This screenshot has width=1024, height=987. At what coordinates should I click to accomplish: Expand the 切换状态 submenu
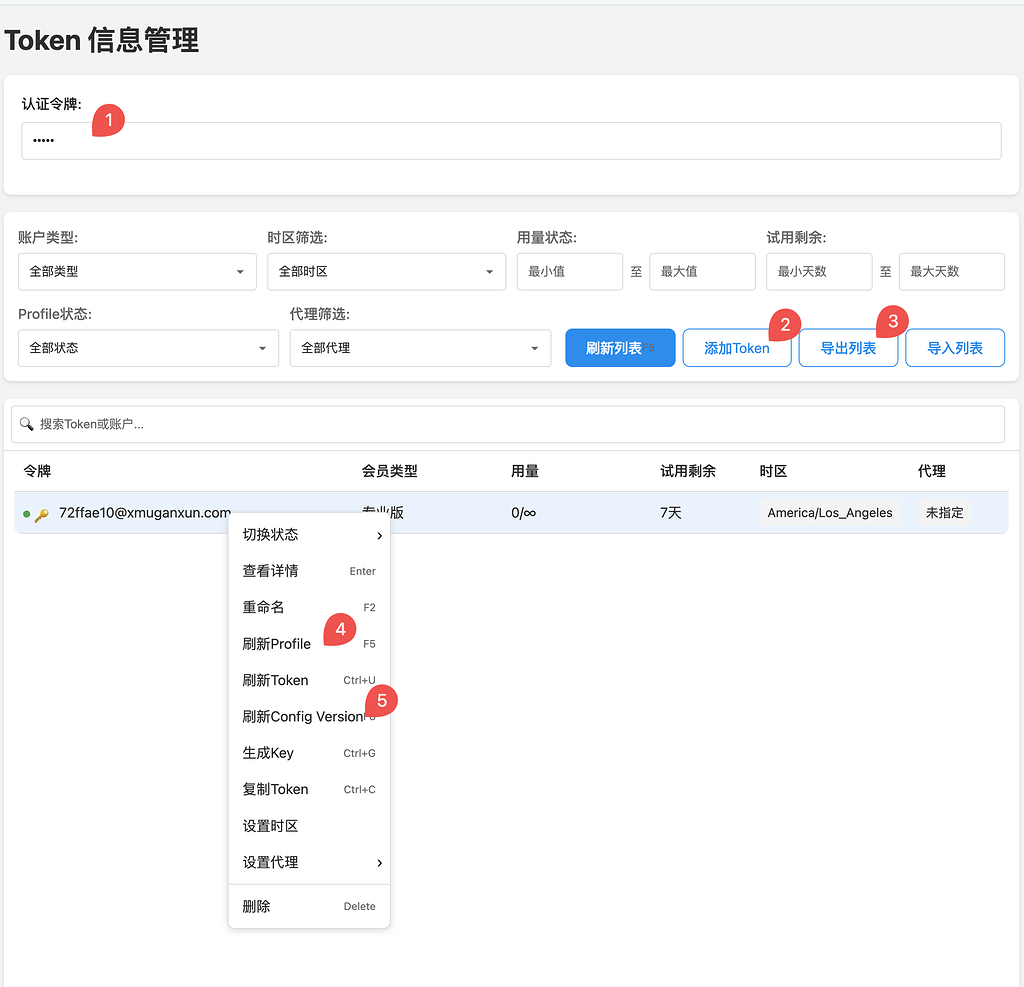click(x=309, y=535)
